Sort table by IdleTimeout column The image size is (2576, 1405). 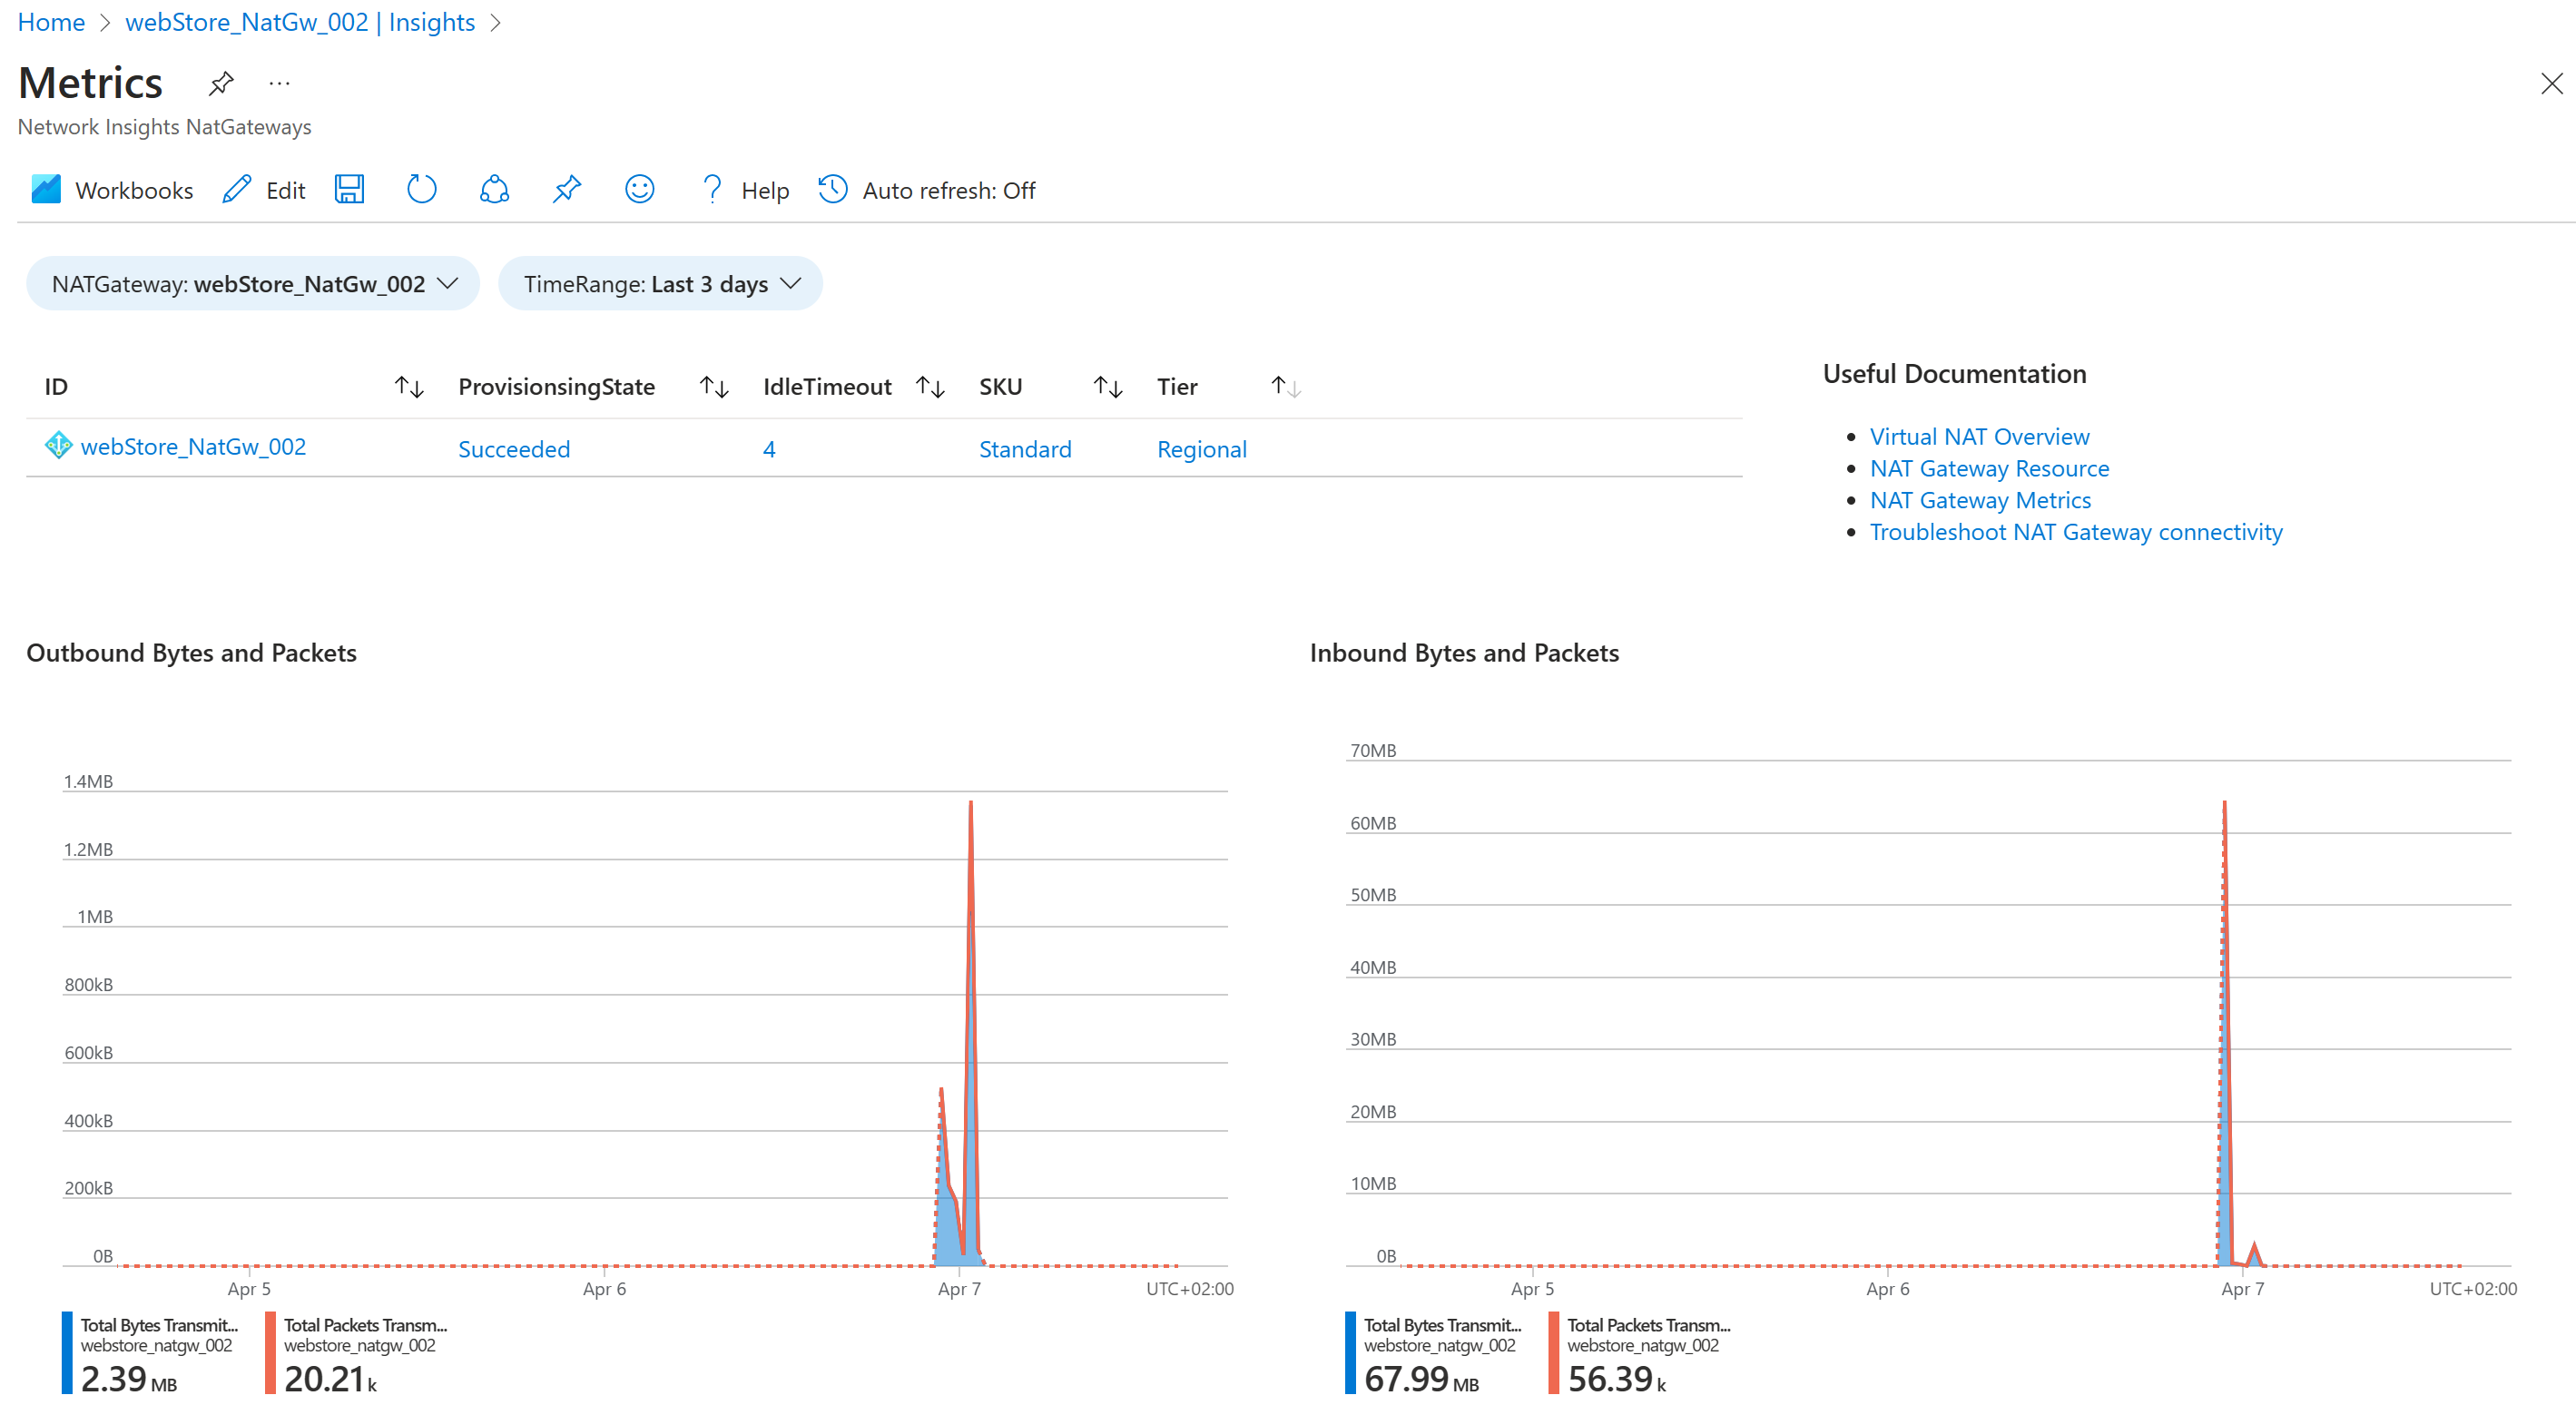point(930,387)
